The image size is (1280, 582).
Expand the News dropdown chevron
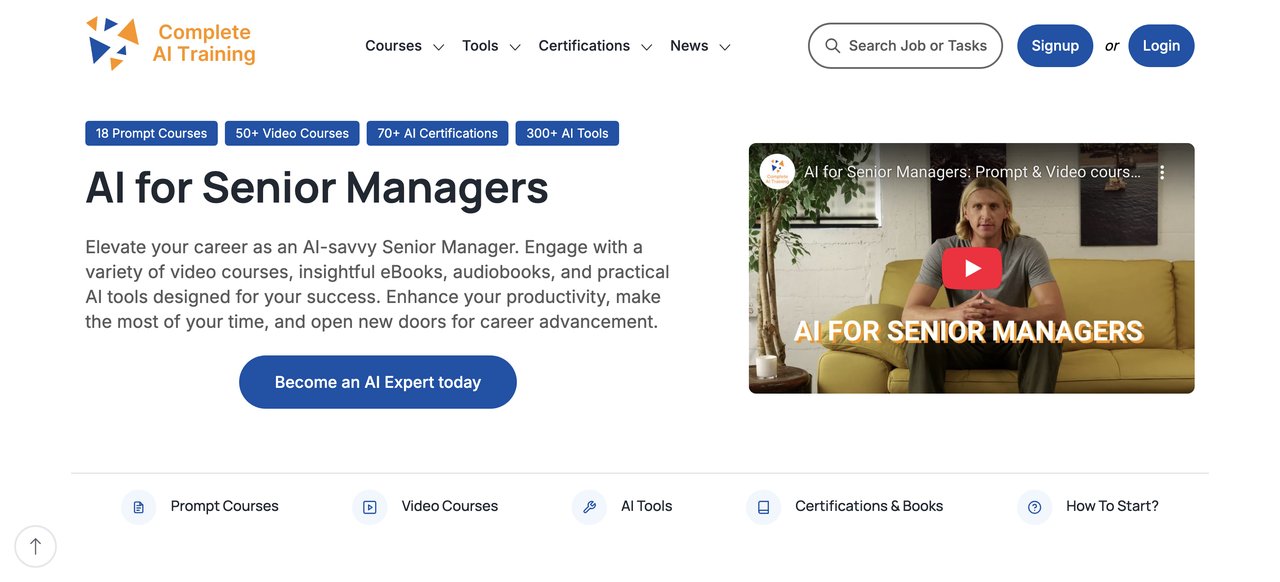point(725,47)
